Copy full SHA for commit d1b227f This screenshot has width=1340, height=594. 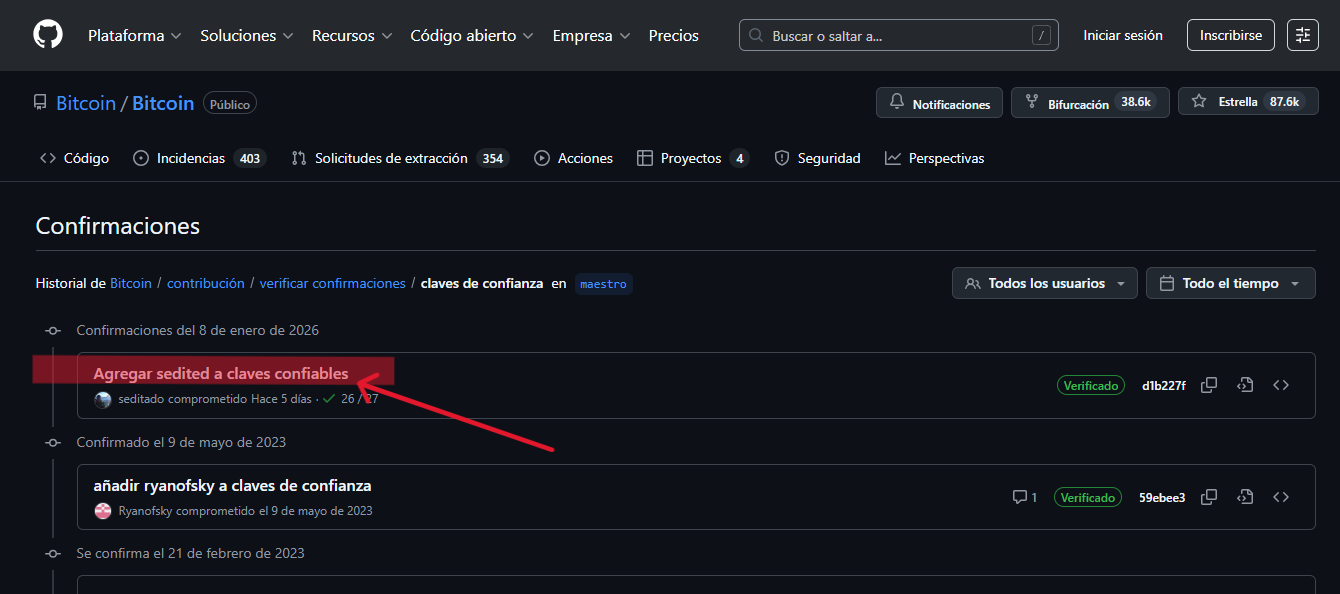[x=1209, y=385]
